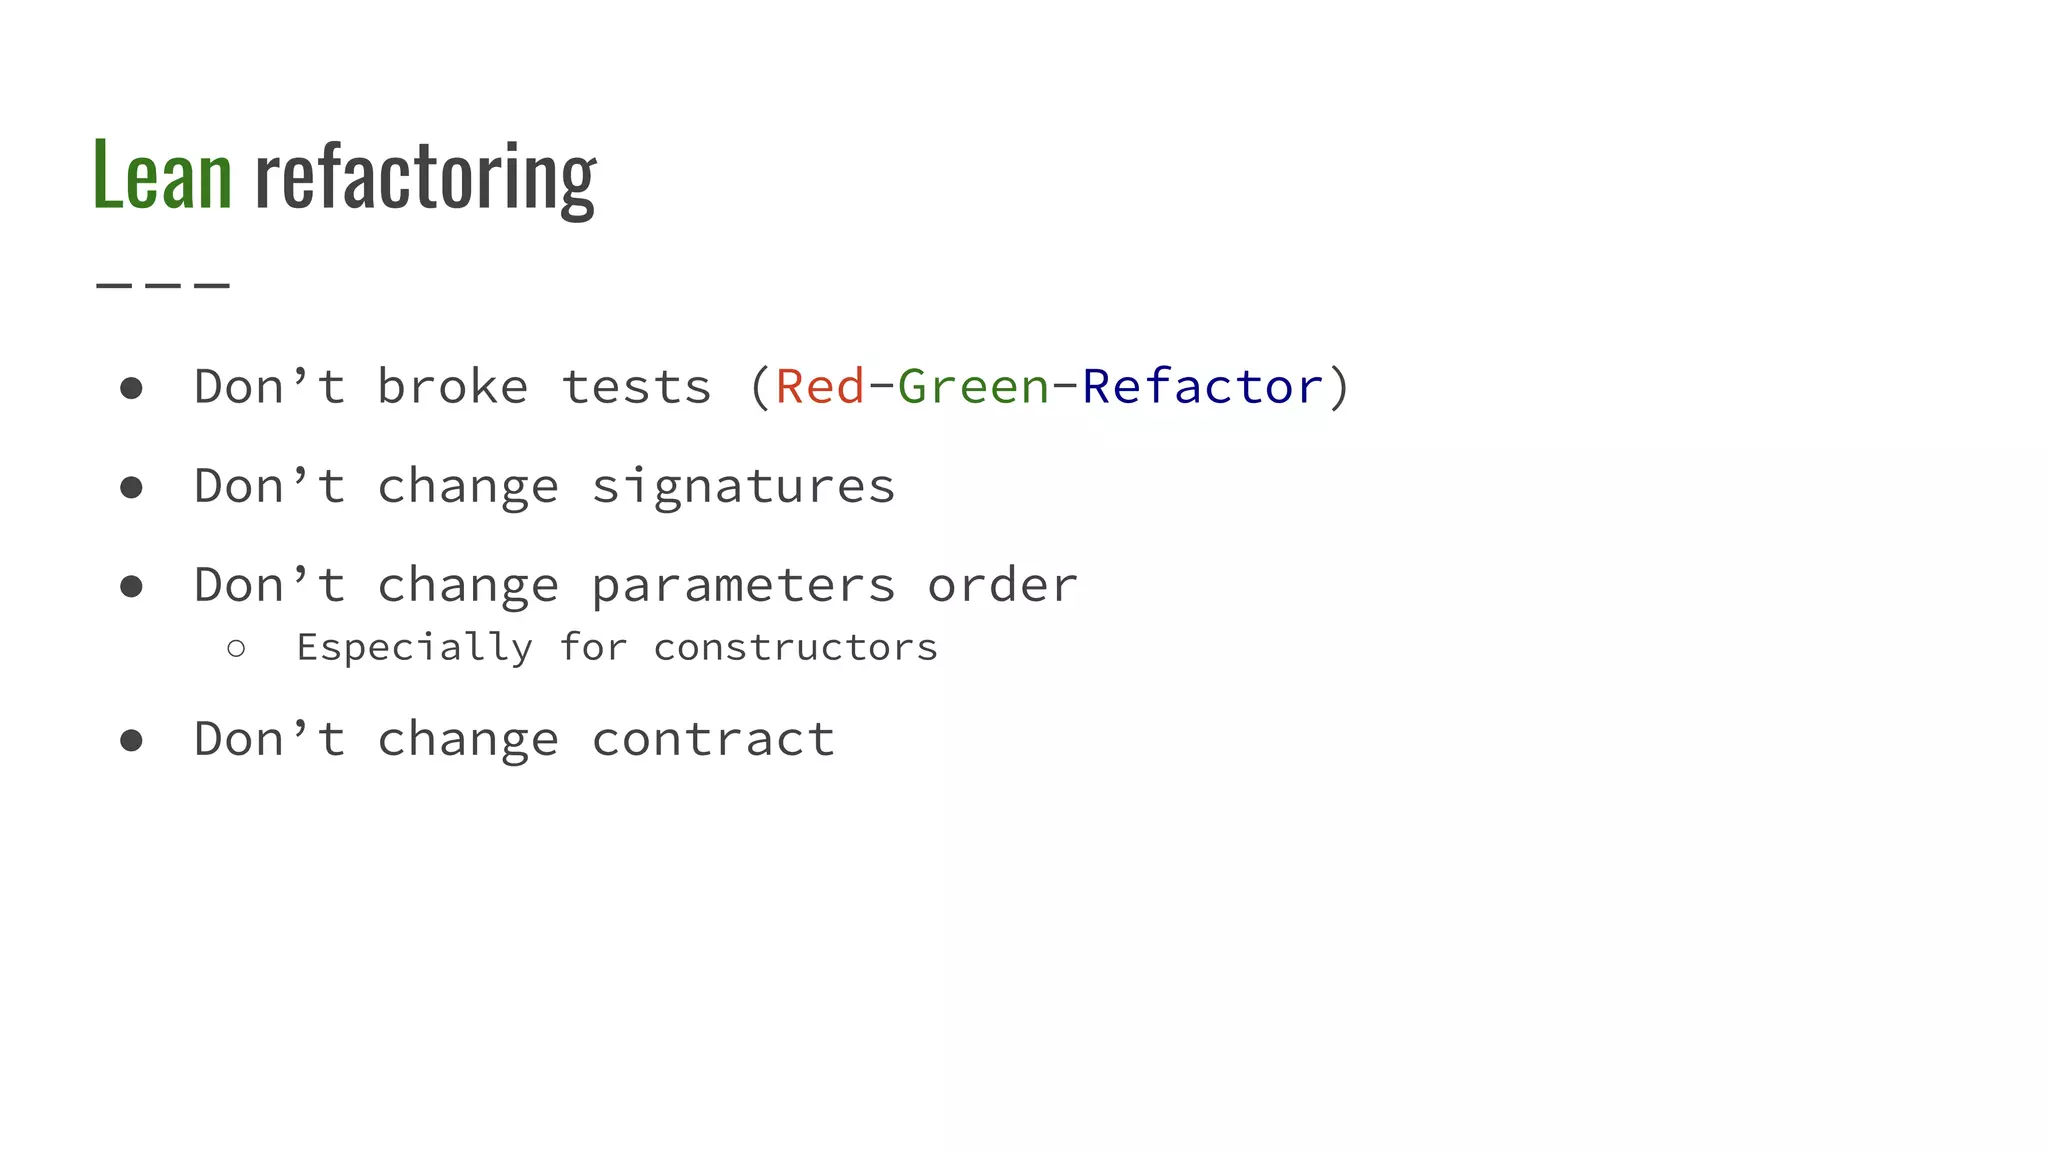Screen dimensions: 2048x1152
Task: Click the bullet before "Don't change parameters order"
Action: (131, 586)
